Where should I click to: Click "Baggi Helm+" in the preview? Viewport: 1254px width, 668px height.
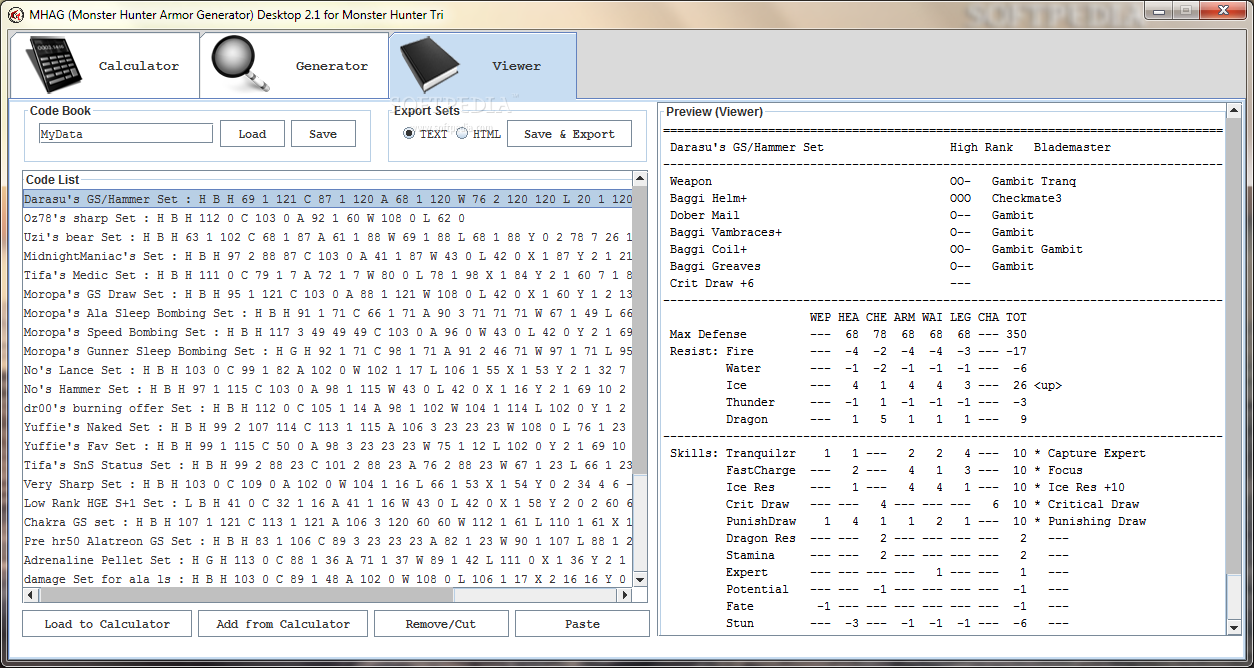[x=708, y=198]
